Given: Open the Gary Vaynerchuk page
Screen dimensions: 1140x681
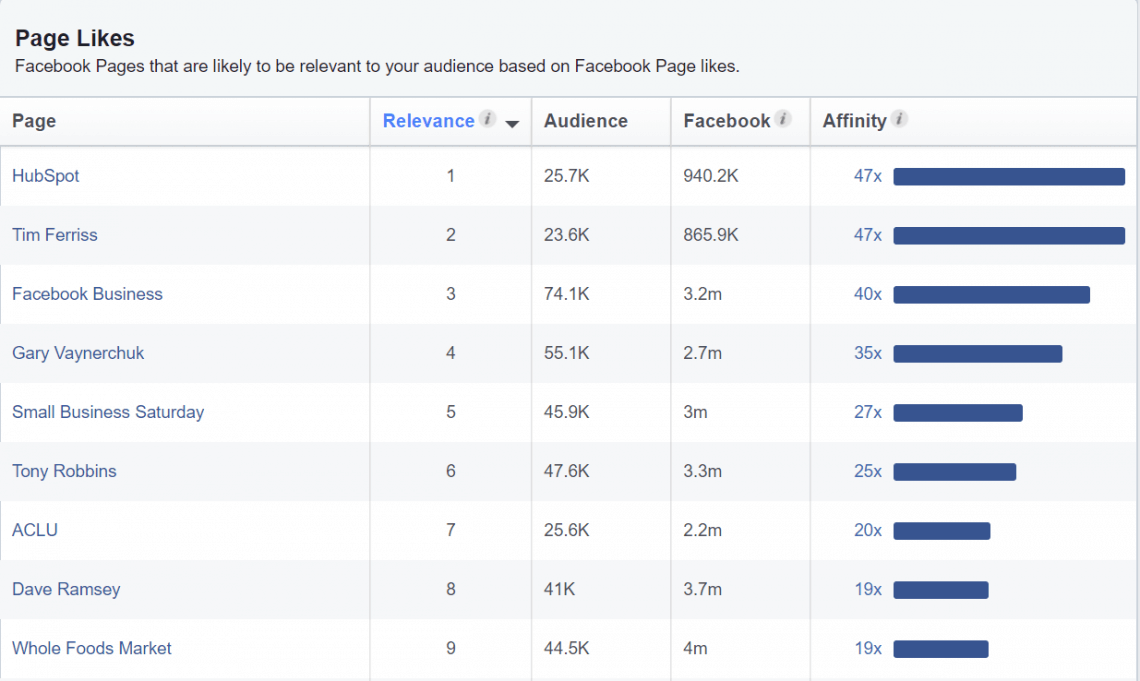Looking at the screenshot, I should tap(77, 353).
